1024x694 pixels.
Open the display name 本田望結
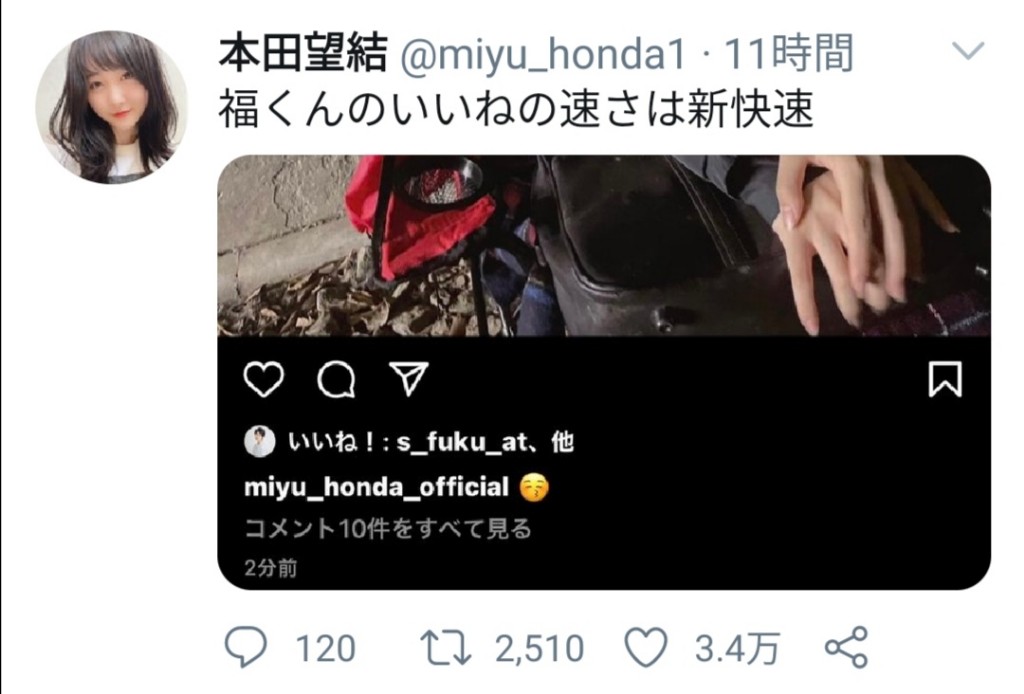pyautogui.click(x=302, y=54)
